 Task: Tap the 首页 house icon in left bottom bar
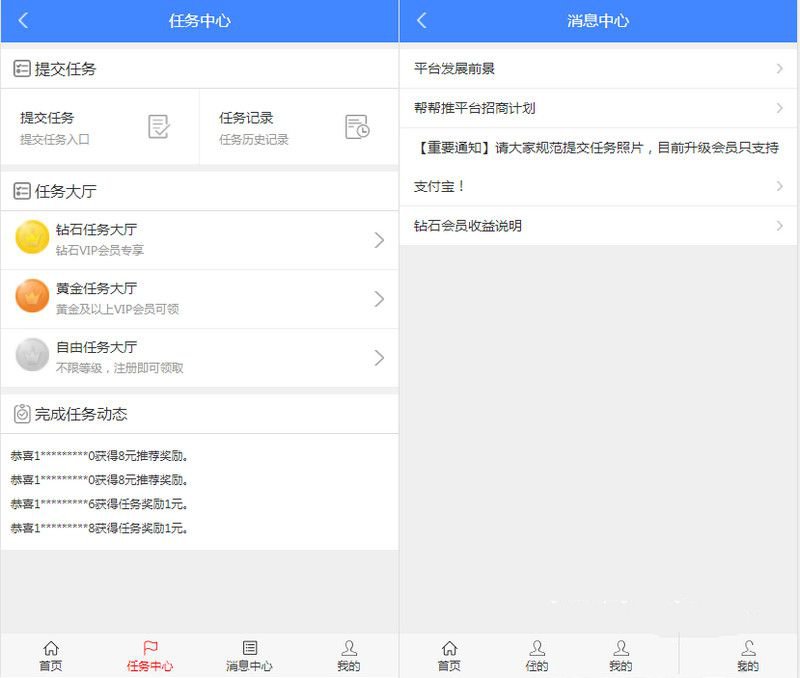point(51,648)
